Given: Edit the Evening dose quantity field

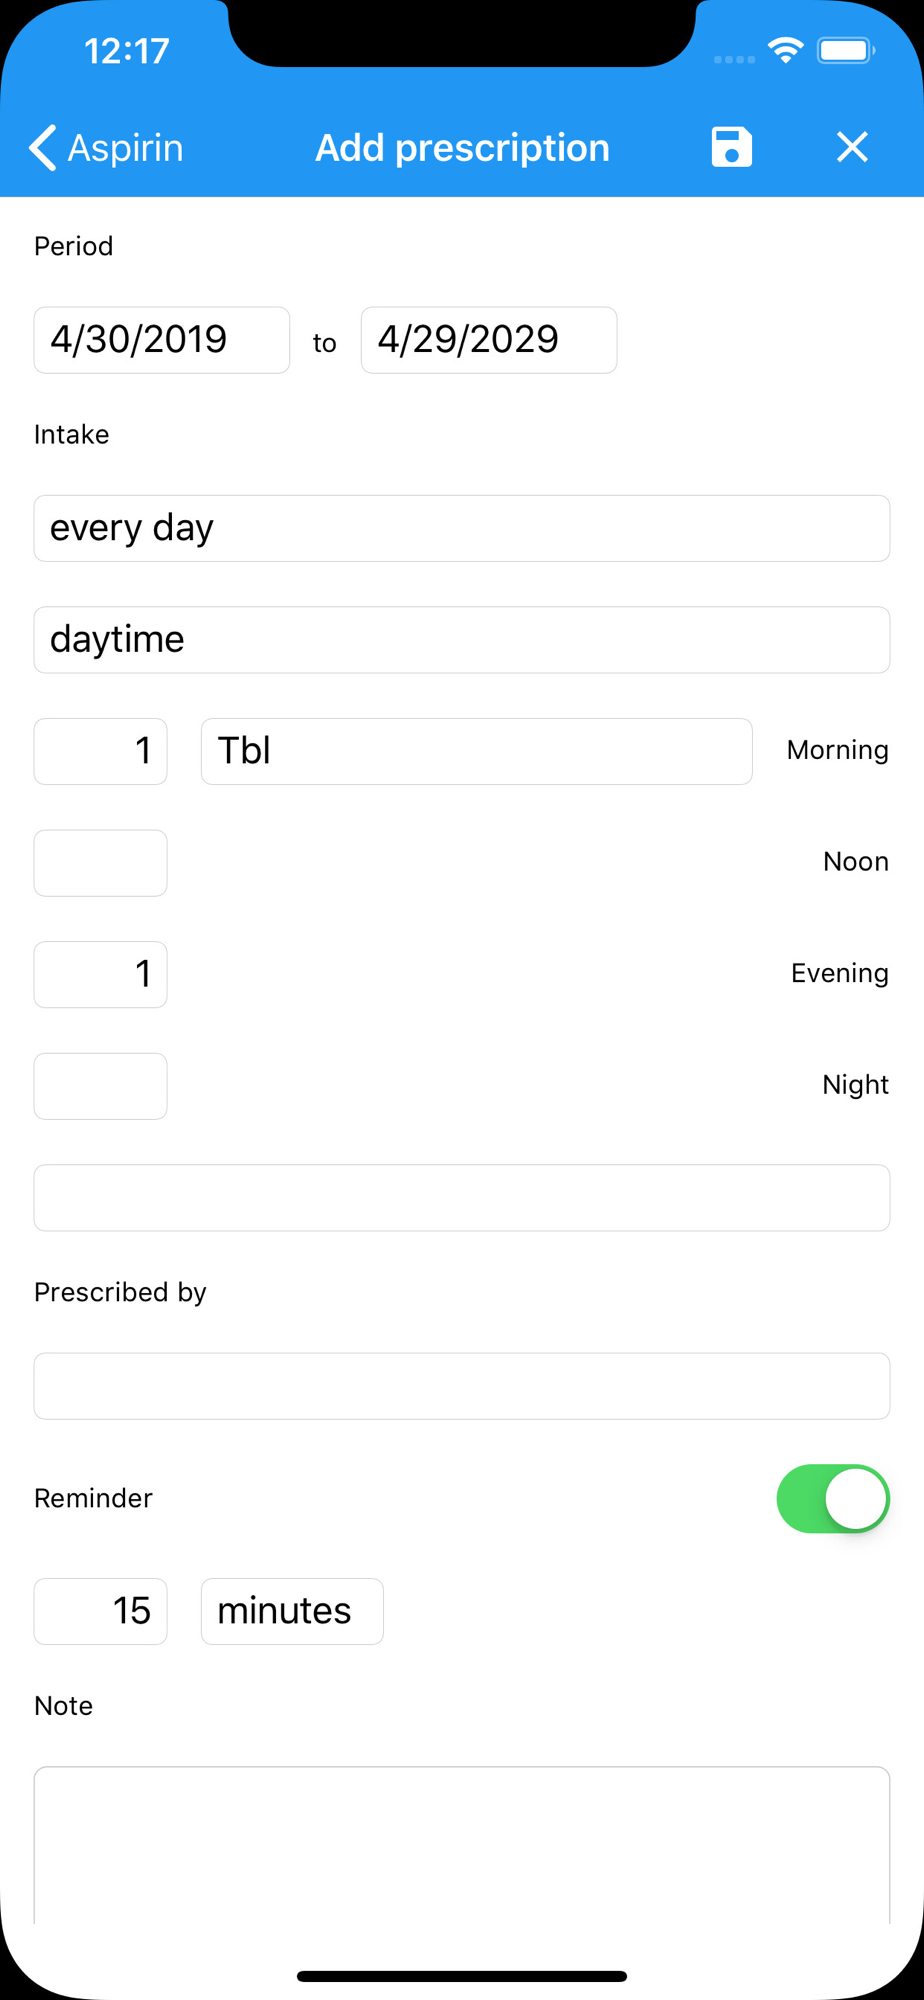Looking at the screenshot, I should (x=101, y=974).
